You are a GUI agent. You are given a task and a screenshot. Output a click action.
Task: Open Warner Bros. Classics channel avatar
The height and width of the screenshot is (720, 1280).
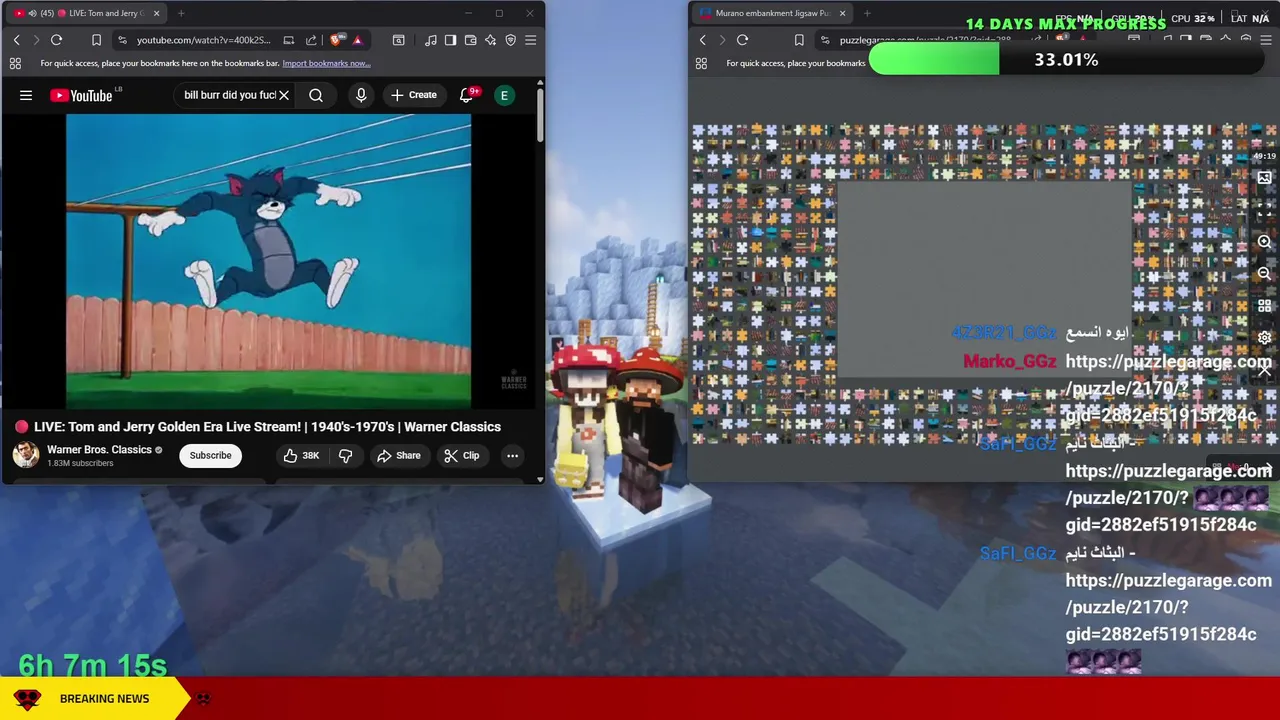tap(26, 455)
